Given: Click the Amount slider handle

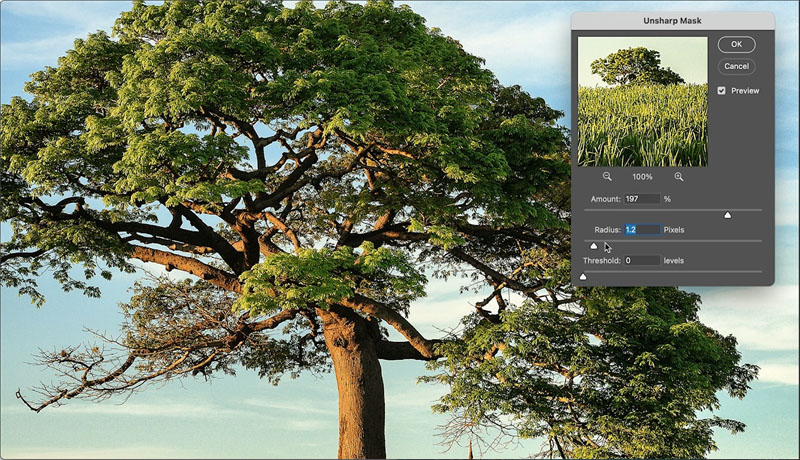Looking at the screenshot, I should point(728,215).
